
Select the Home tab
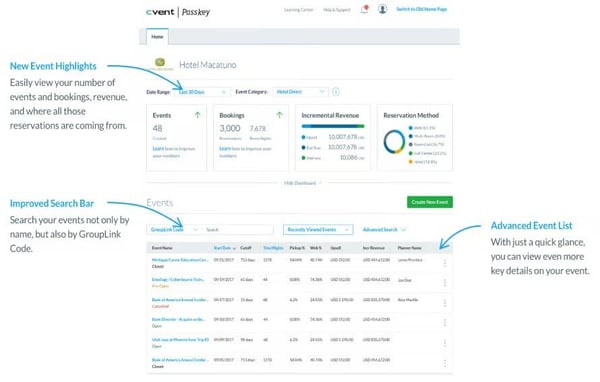[157, 37]
